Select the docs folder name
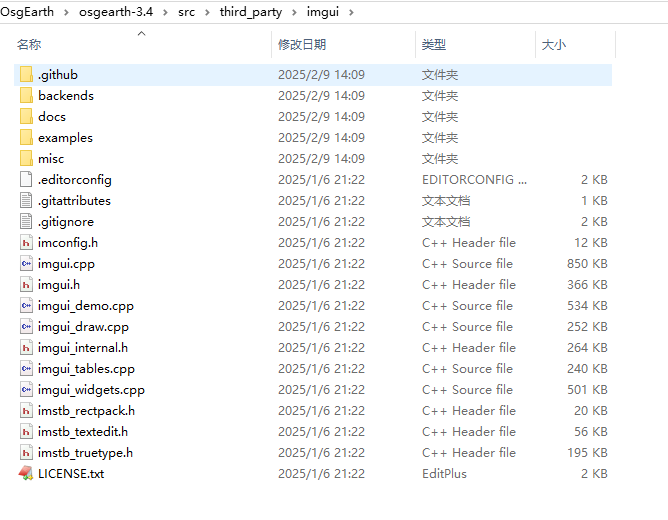Image resolution: width=668 pixels, height=520 pixels. click(x=52, y=117)
